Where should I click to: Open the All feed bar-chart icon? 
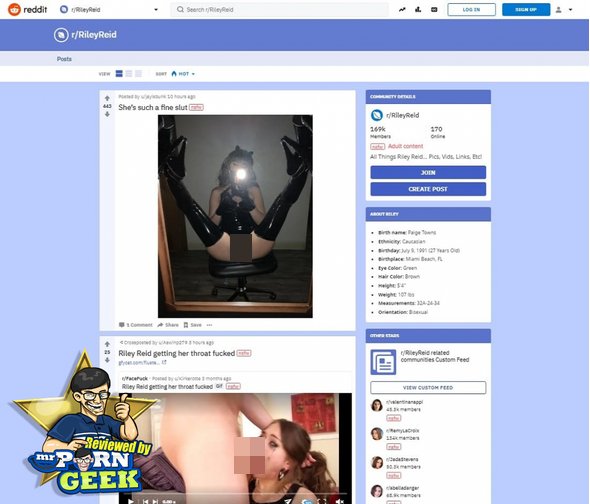pos(418,9)
